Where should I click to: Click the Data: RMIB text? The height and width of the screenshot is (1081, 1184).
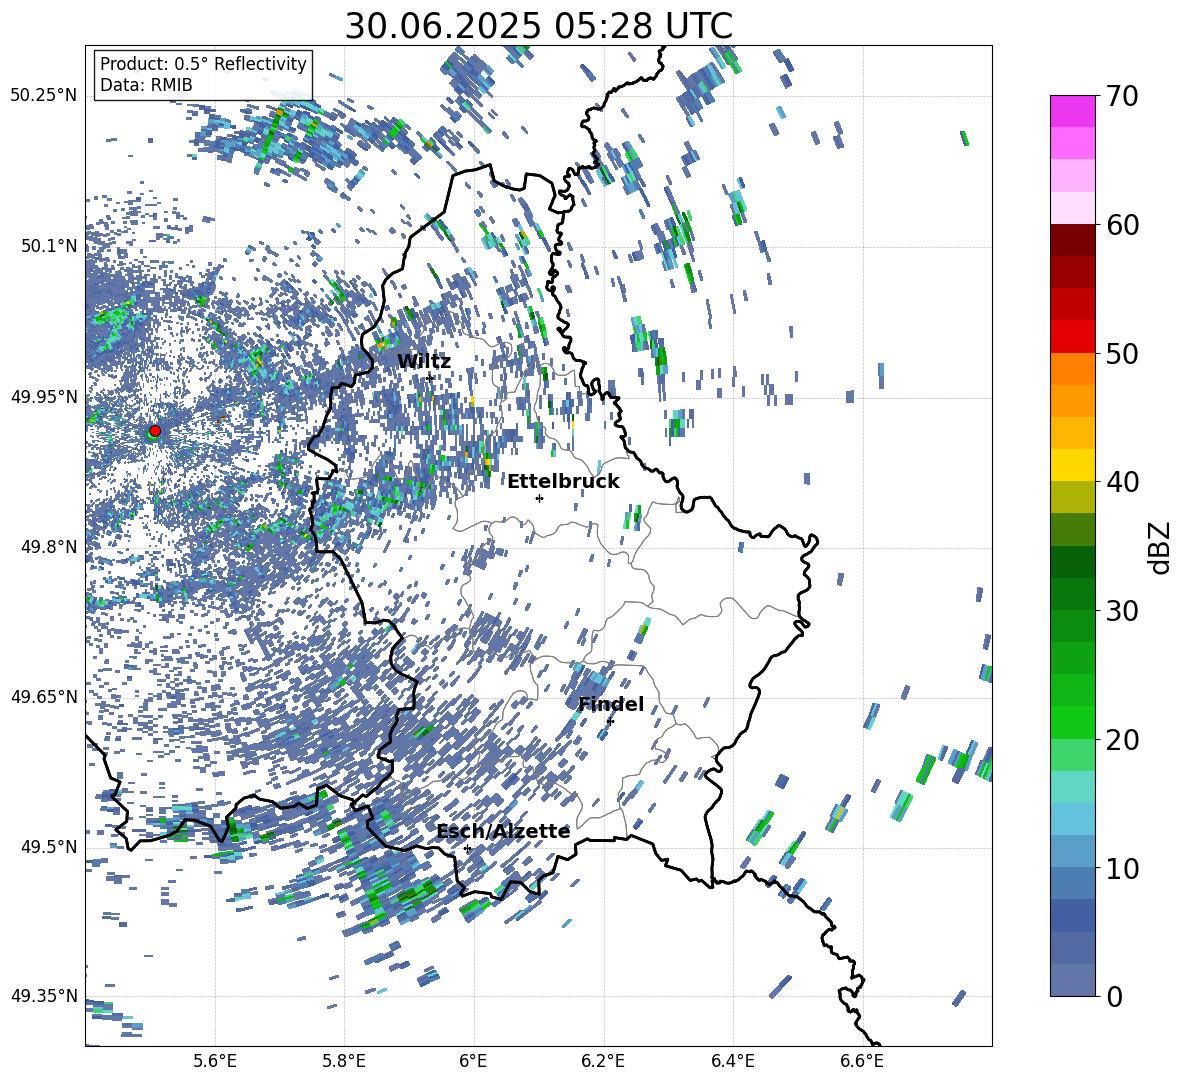[146, 85]
